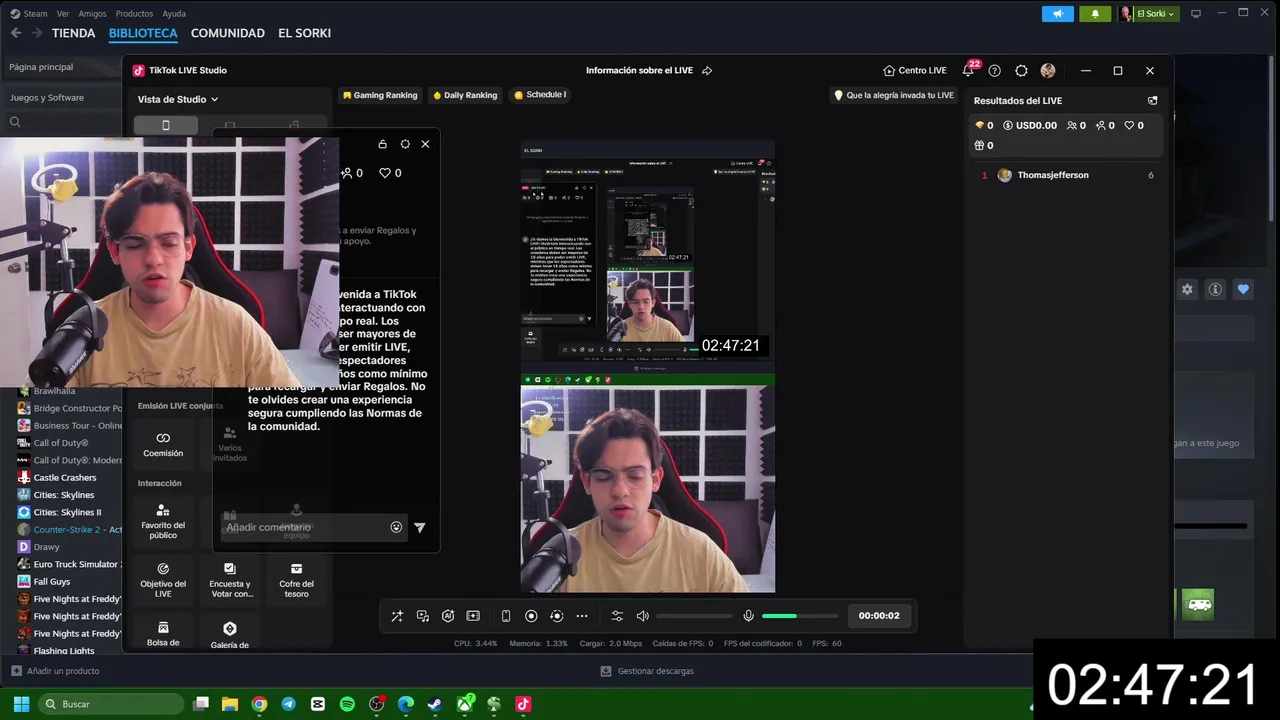
Task: Open Steam TIENDA tab
Action: click(74, 33)
